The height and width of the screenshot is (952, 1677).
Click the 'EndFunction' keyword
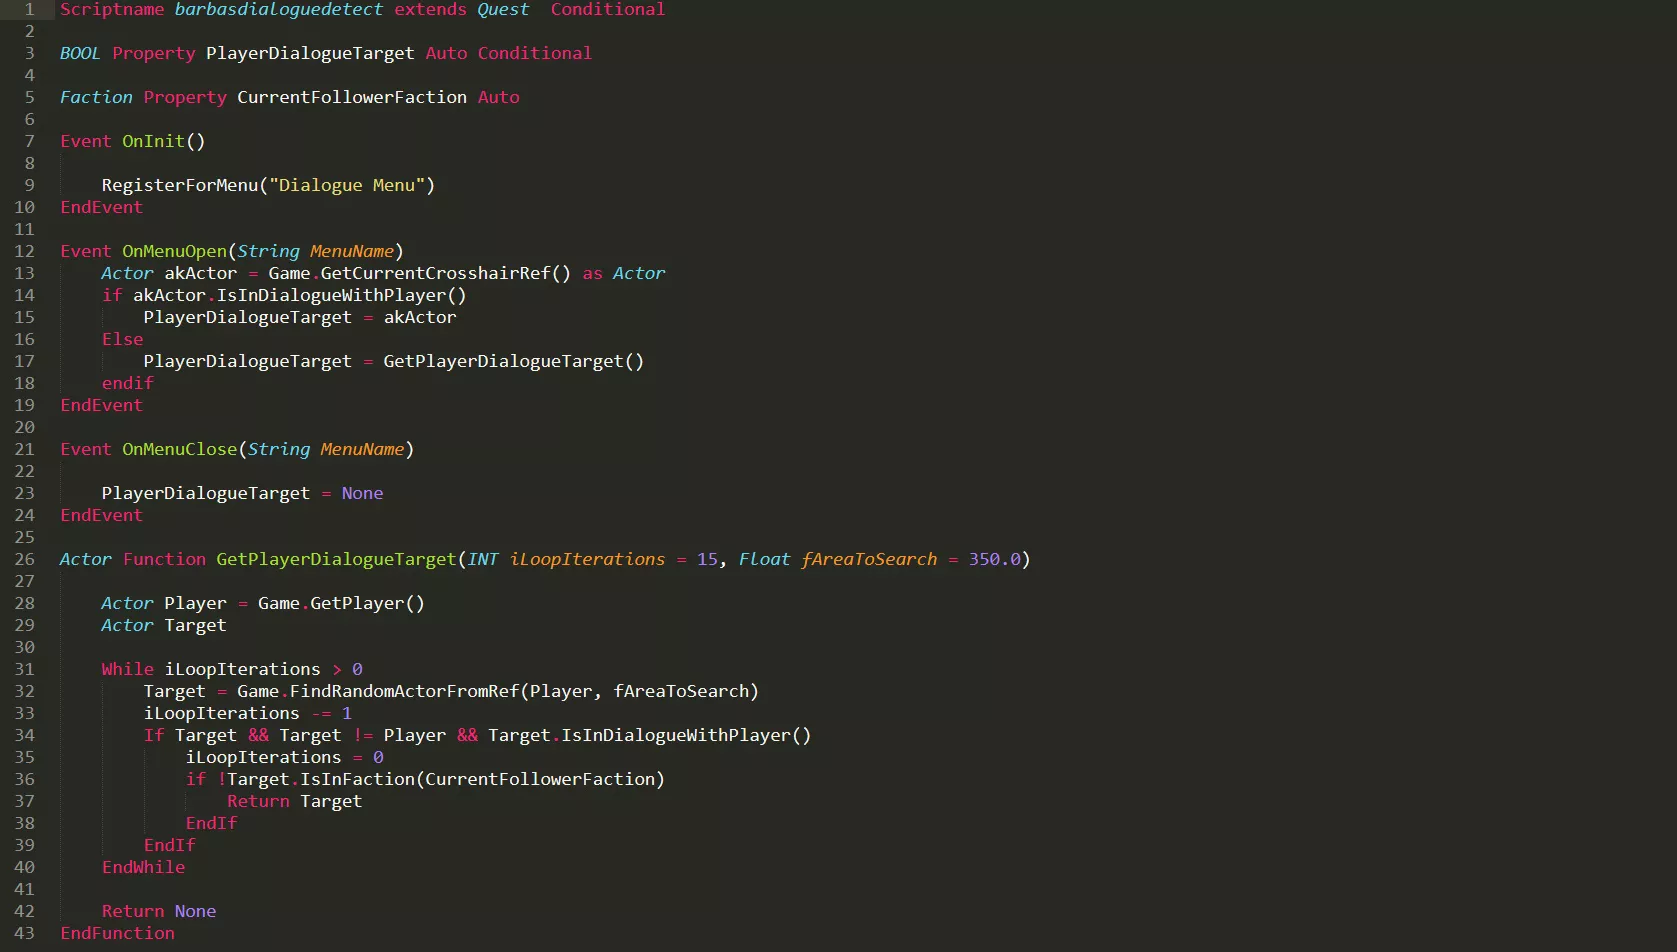point(117,933)
